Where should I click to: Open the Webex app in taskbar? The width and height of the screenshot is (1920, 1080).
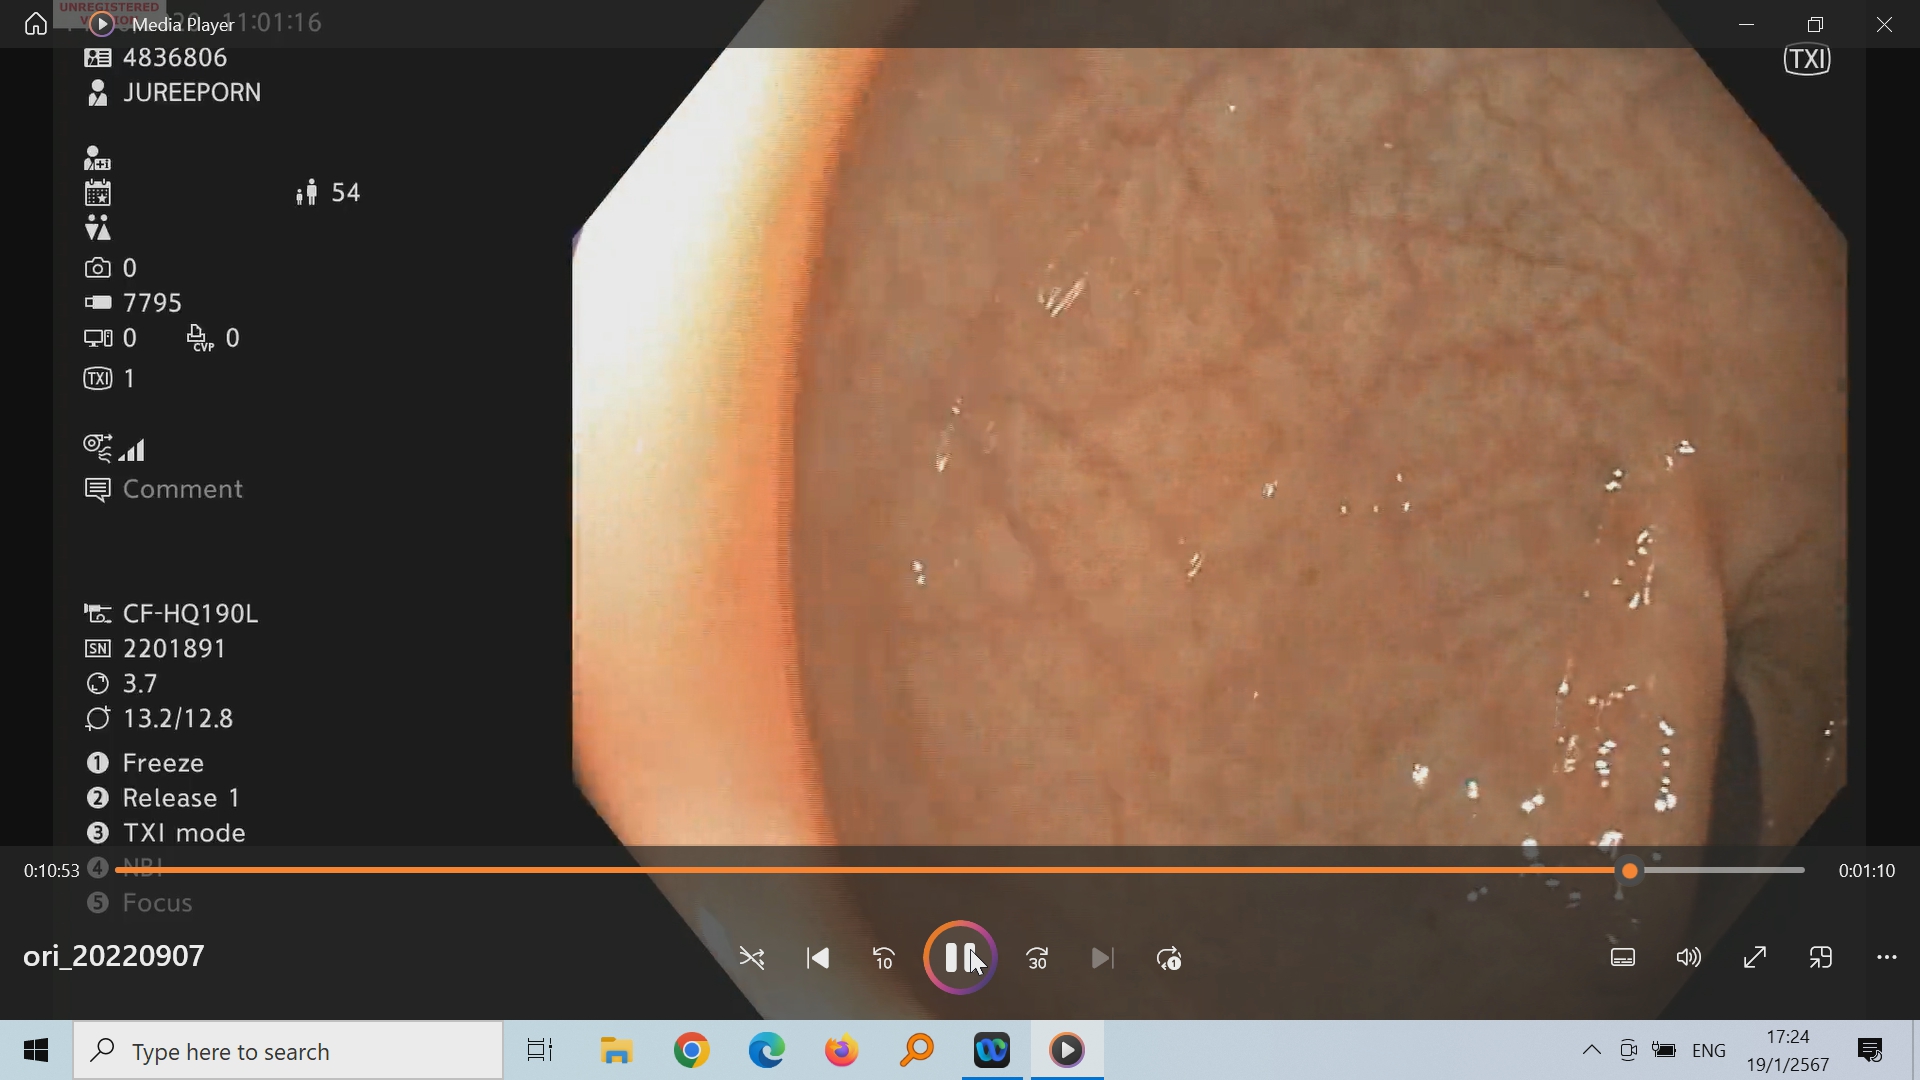(992, 1051)
